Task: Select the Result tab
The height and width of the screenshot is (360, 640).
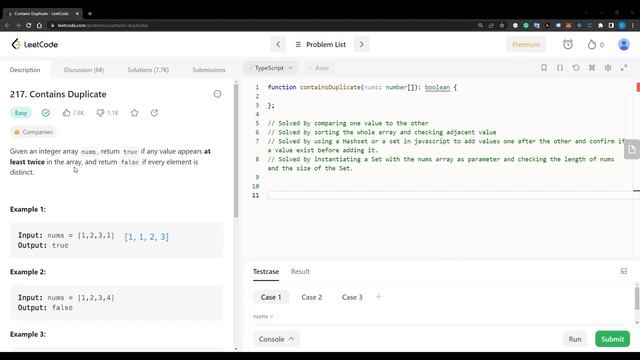Action: 300,271
